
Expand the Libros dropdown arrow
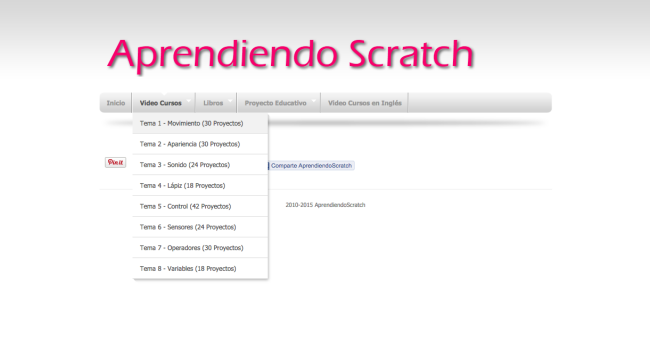click(x=230, y=101)
